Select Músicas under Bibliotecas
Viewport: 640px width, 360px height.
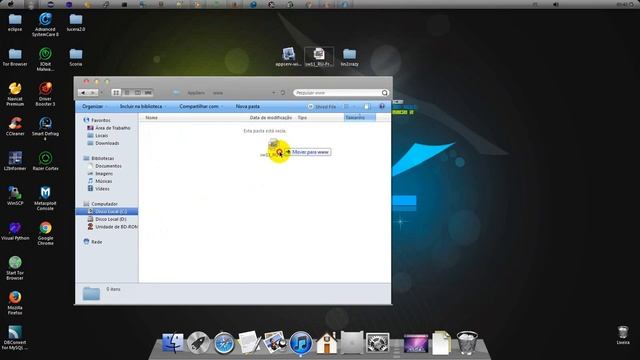point(100,181)
